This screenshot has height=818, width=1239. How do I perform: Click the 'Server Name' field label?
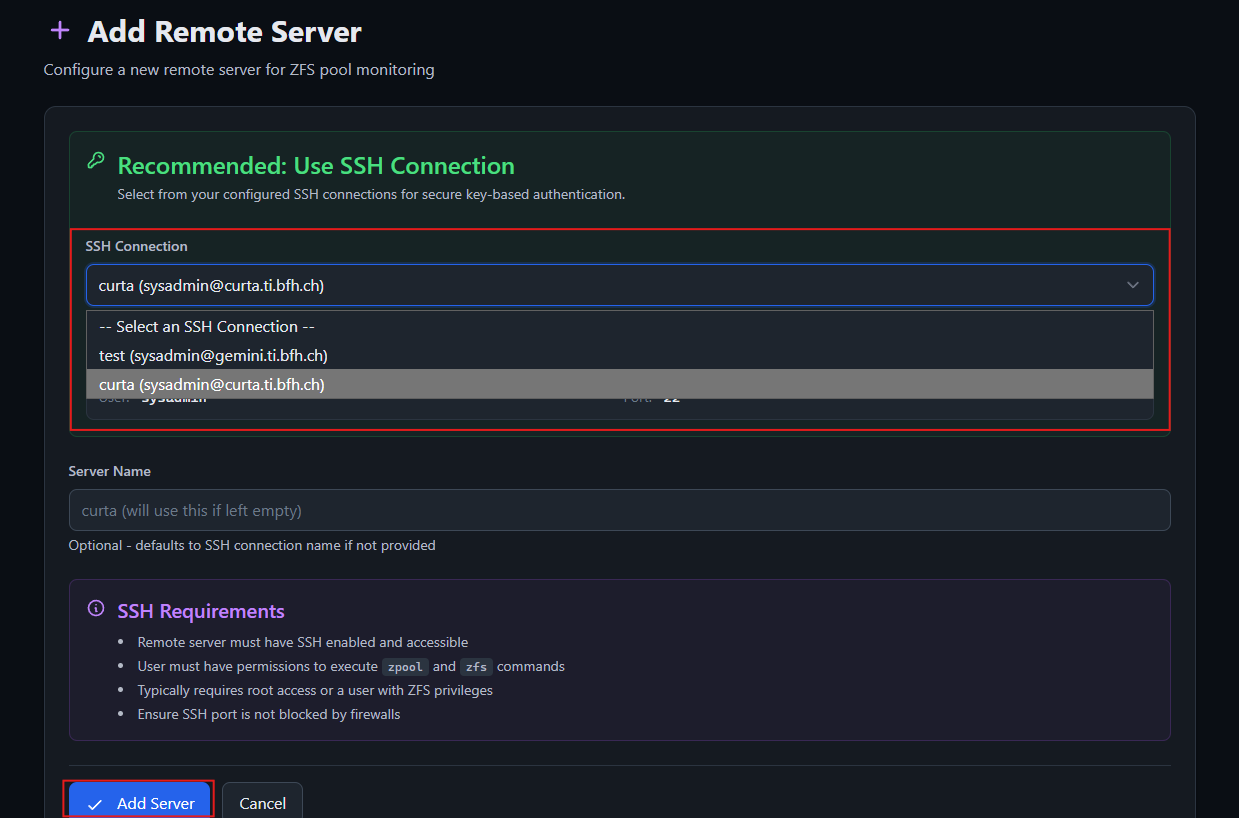click(110, 471)
